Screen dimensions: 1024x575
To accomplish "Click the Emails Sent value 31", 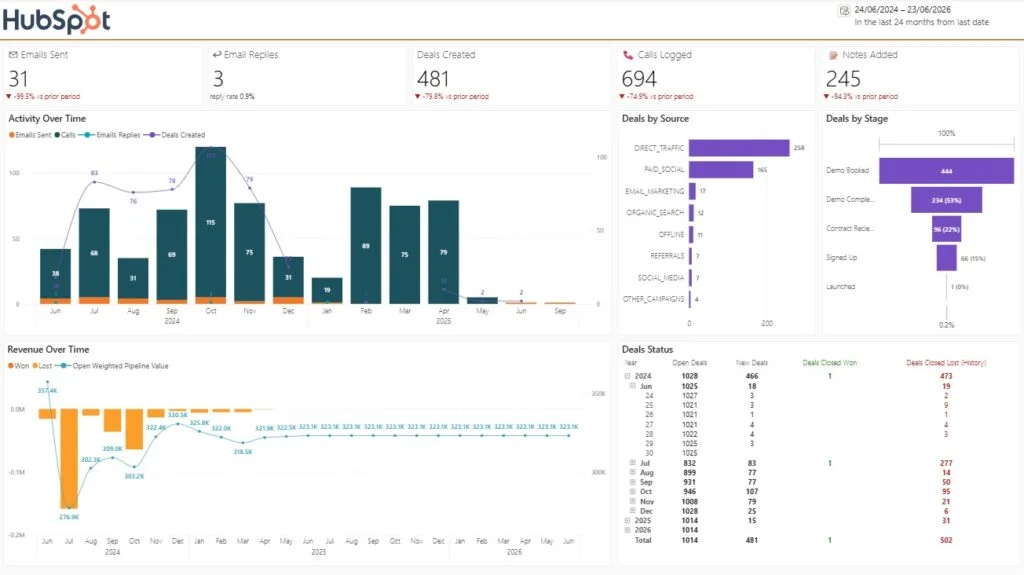I will point(18,79).
